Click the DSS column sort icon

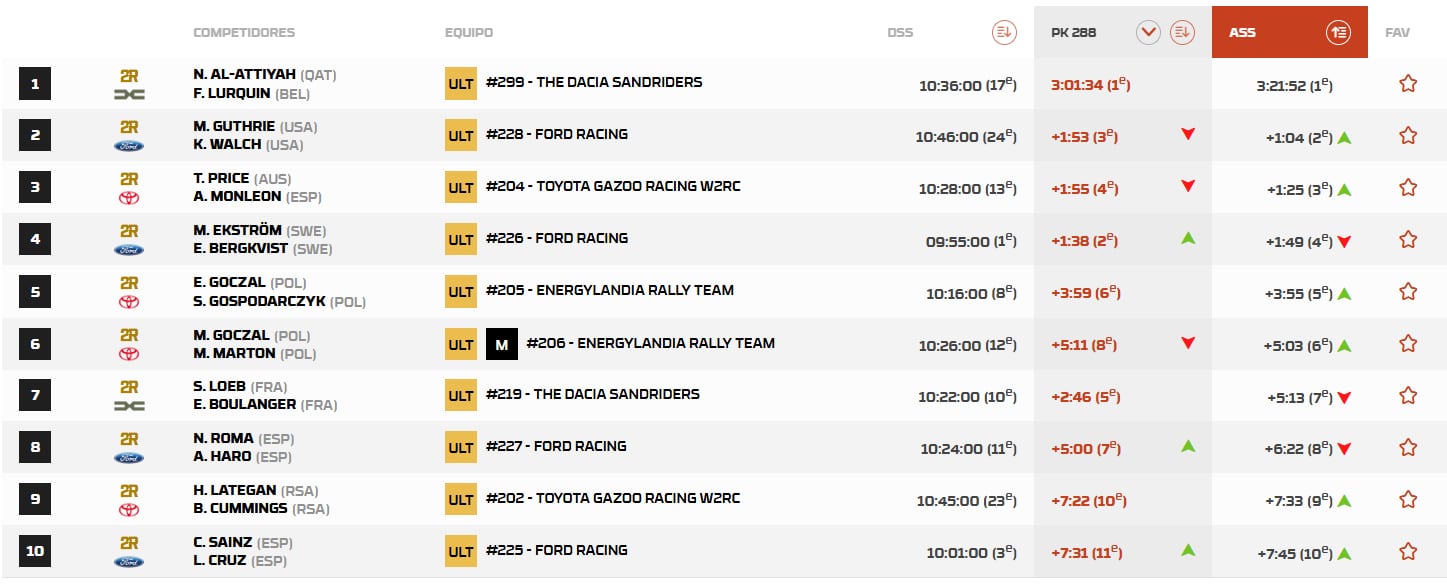pos(1004,32)
